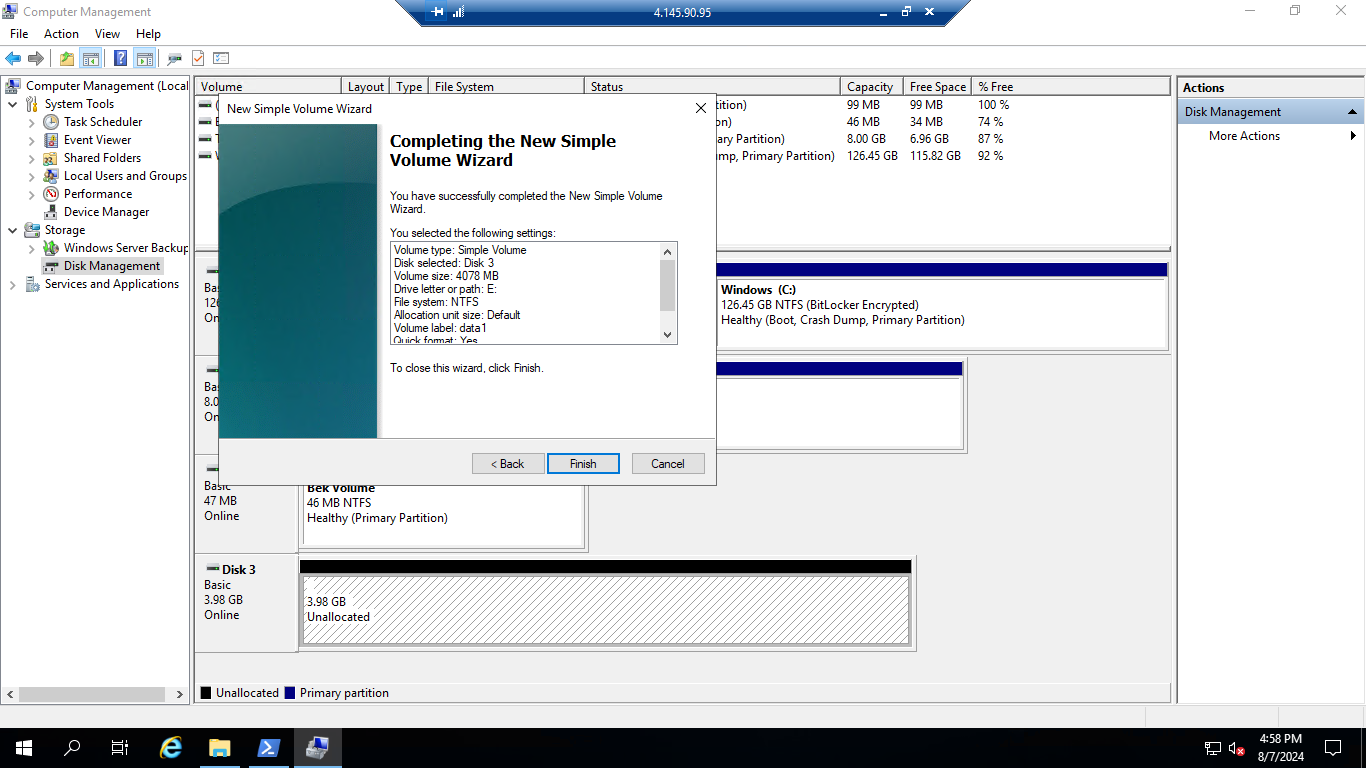Click the checklist toolbar icon
The image size is (1366, 768).
(221, 58)
